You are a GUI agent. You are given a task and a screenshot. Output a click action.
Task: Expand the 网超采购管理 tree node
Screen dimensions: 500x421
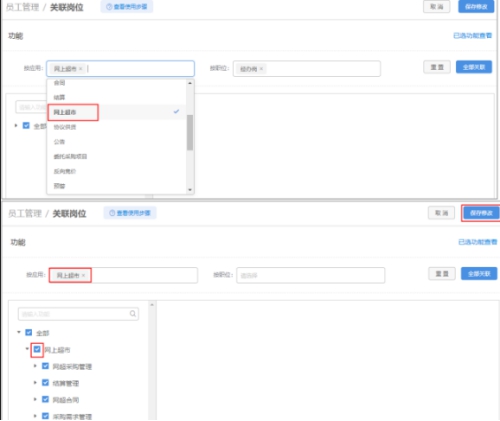click(35, 366)
